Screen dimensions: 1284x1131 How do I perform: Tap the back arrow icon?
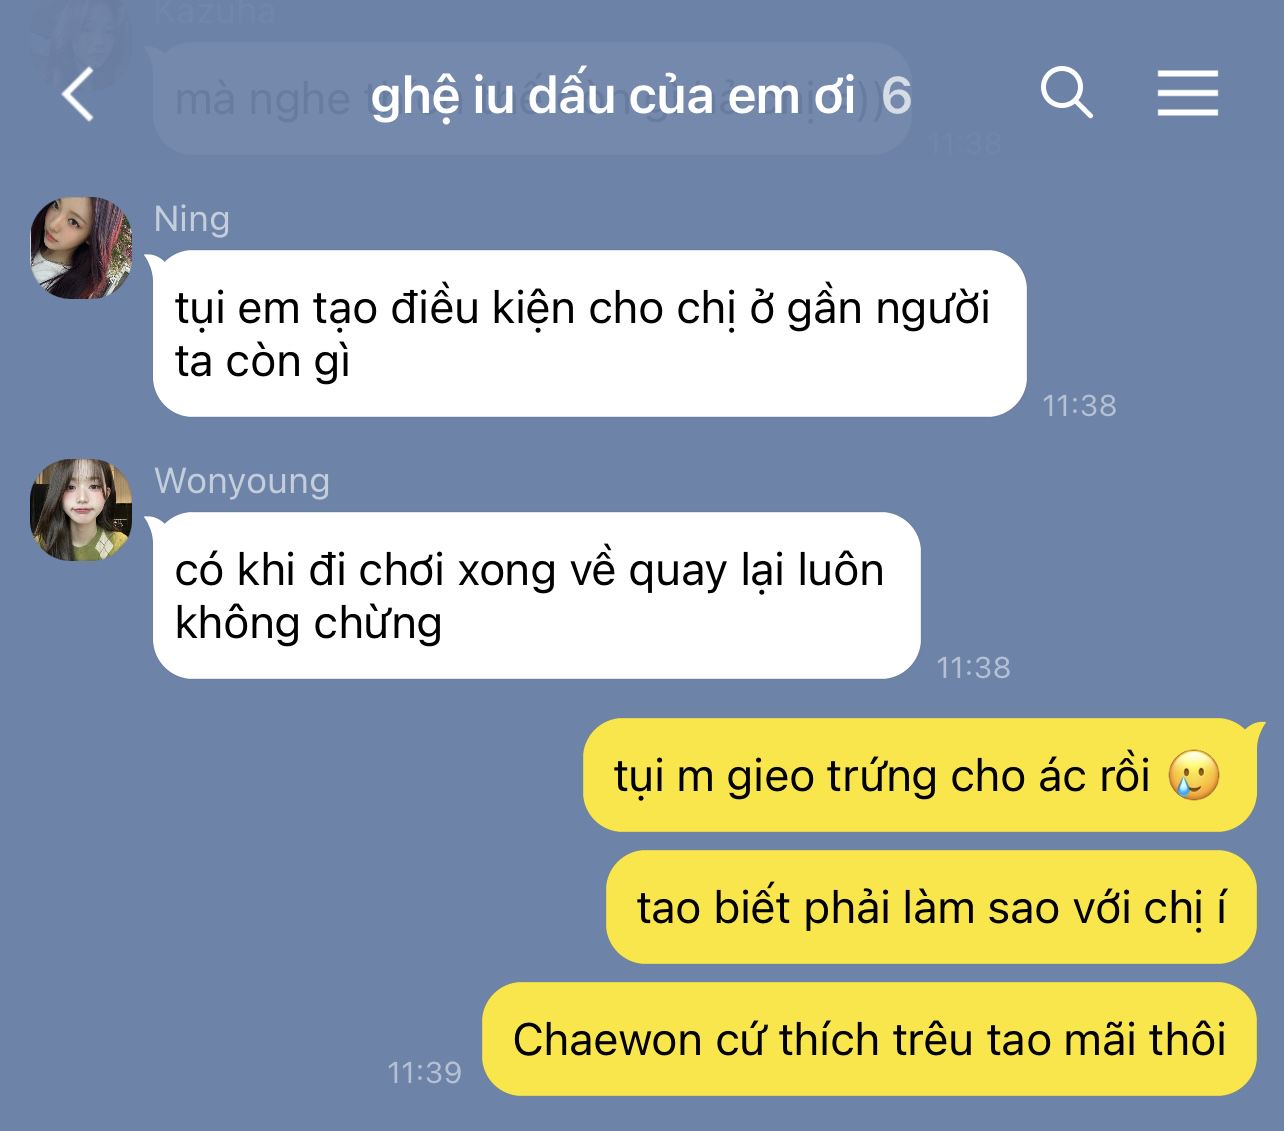pyautogui.click(x=78, y=95)
